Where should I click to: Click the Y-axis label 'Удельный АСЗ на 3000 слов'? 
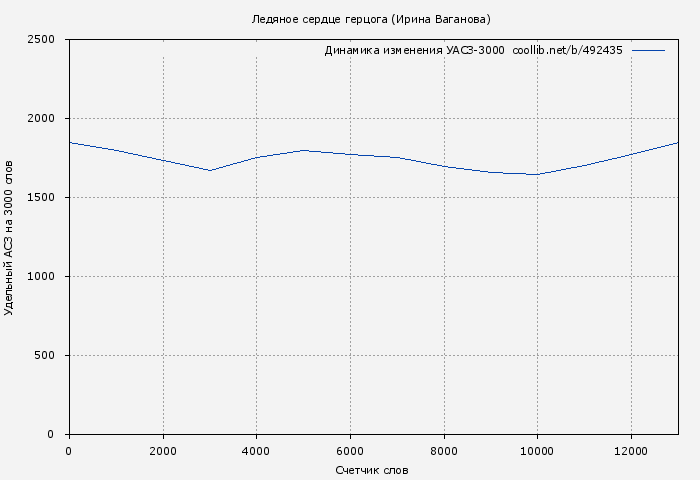click(9, 237)
